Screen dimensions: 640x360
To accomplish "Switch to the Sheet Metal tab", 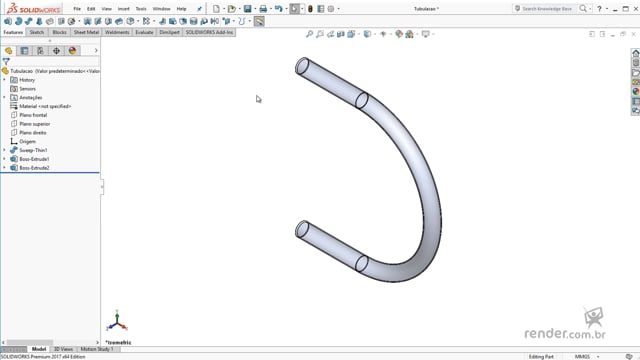I will click(x=86, y=32).
